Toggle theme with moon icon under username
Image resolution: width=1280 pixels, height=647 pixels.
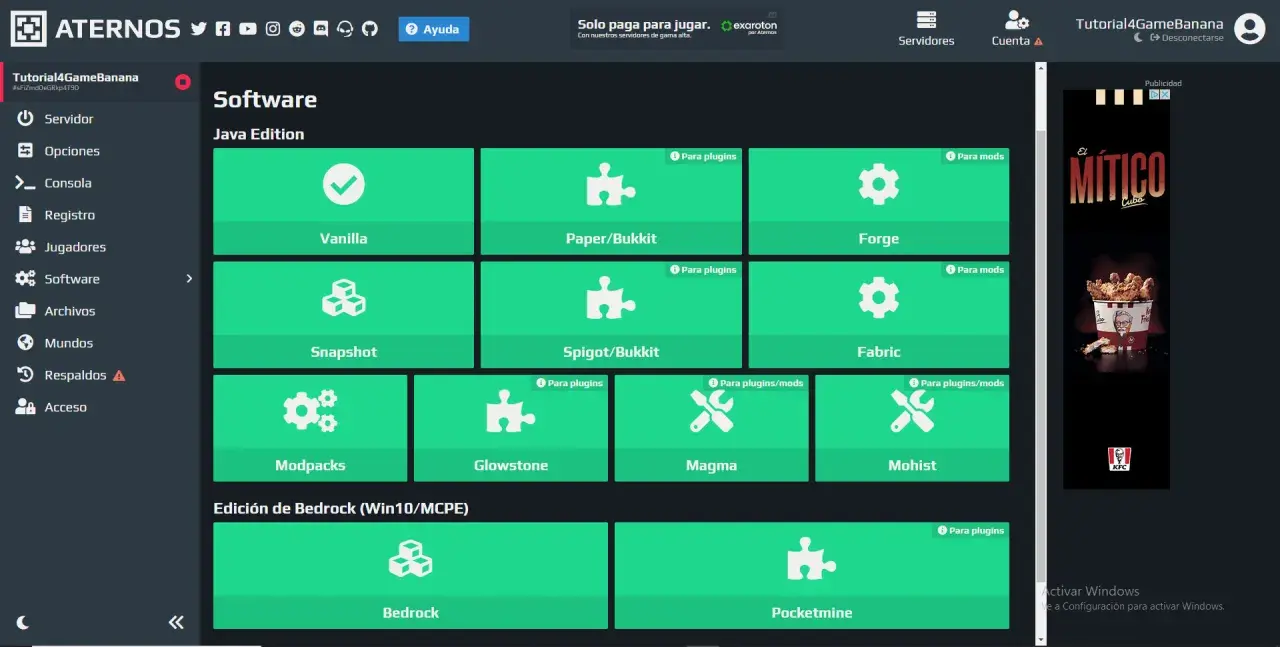1138,38
